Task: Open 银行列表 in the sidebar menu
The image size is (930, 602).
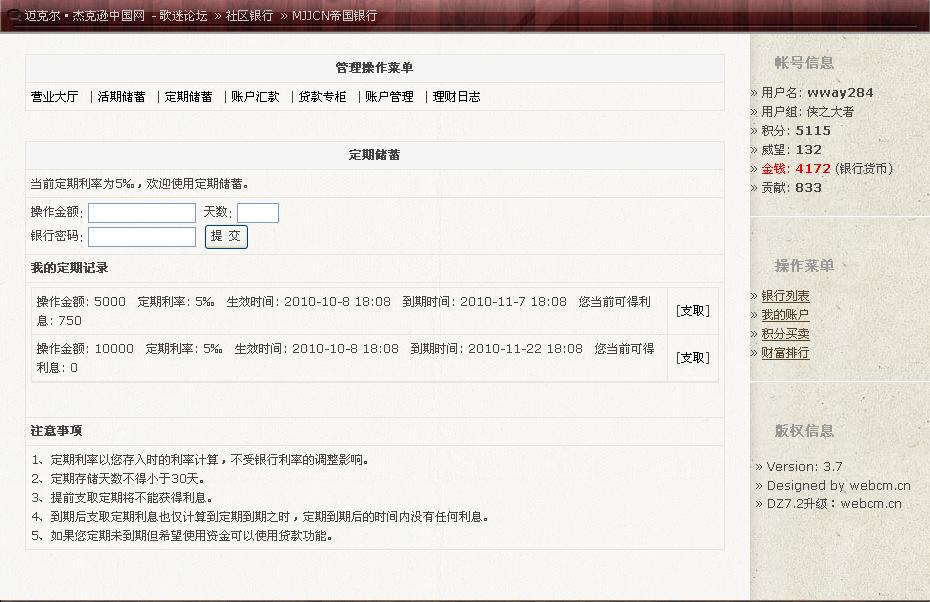Action: point(785,296)
